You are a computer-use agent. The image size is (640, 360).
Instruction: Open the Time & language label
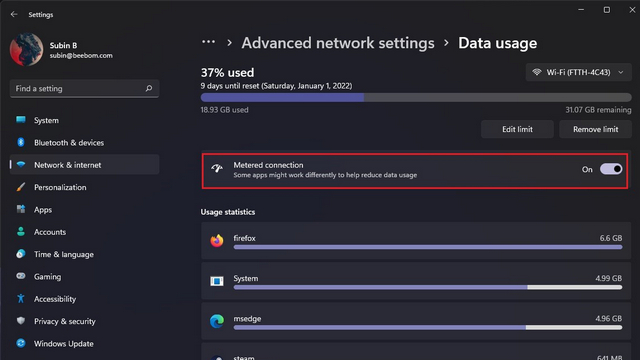[64, 254]
